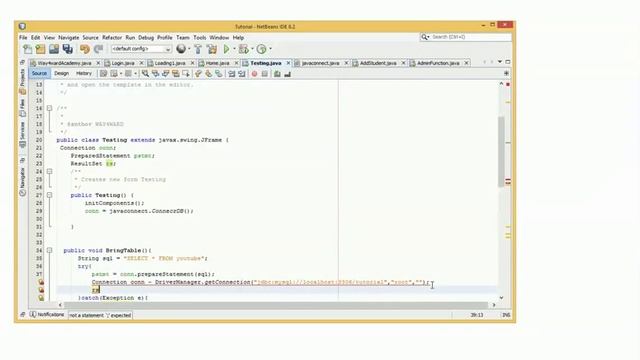Click the Shift Line Left icon
Viewport: 640px width, 360px height.
[x=231, y=74]
